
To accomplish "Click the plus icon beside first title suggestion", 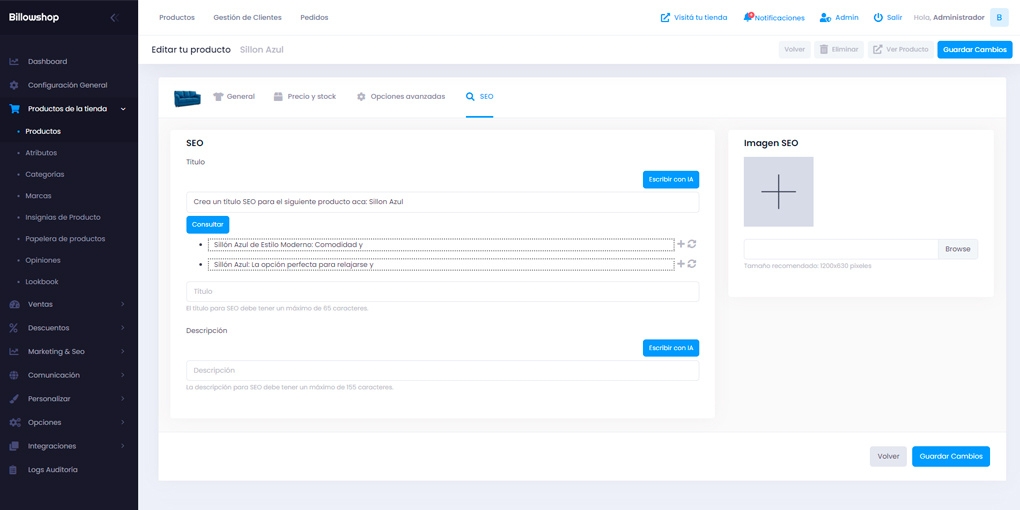I will point(681,244).
